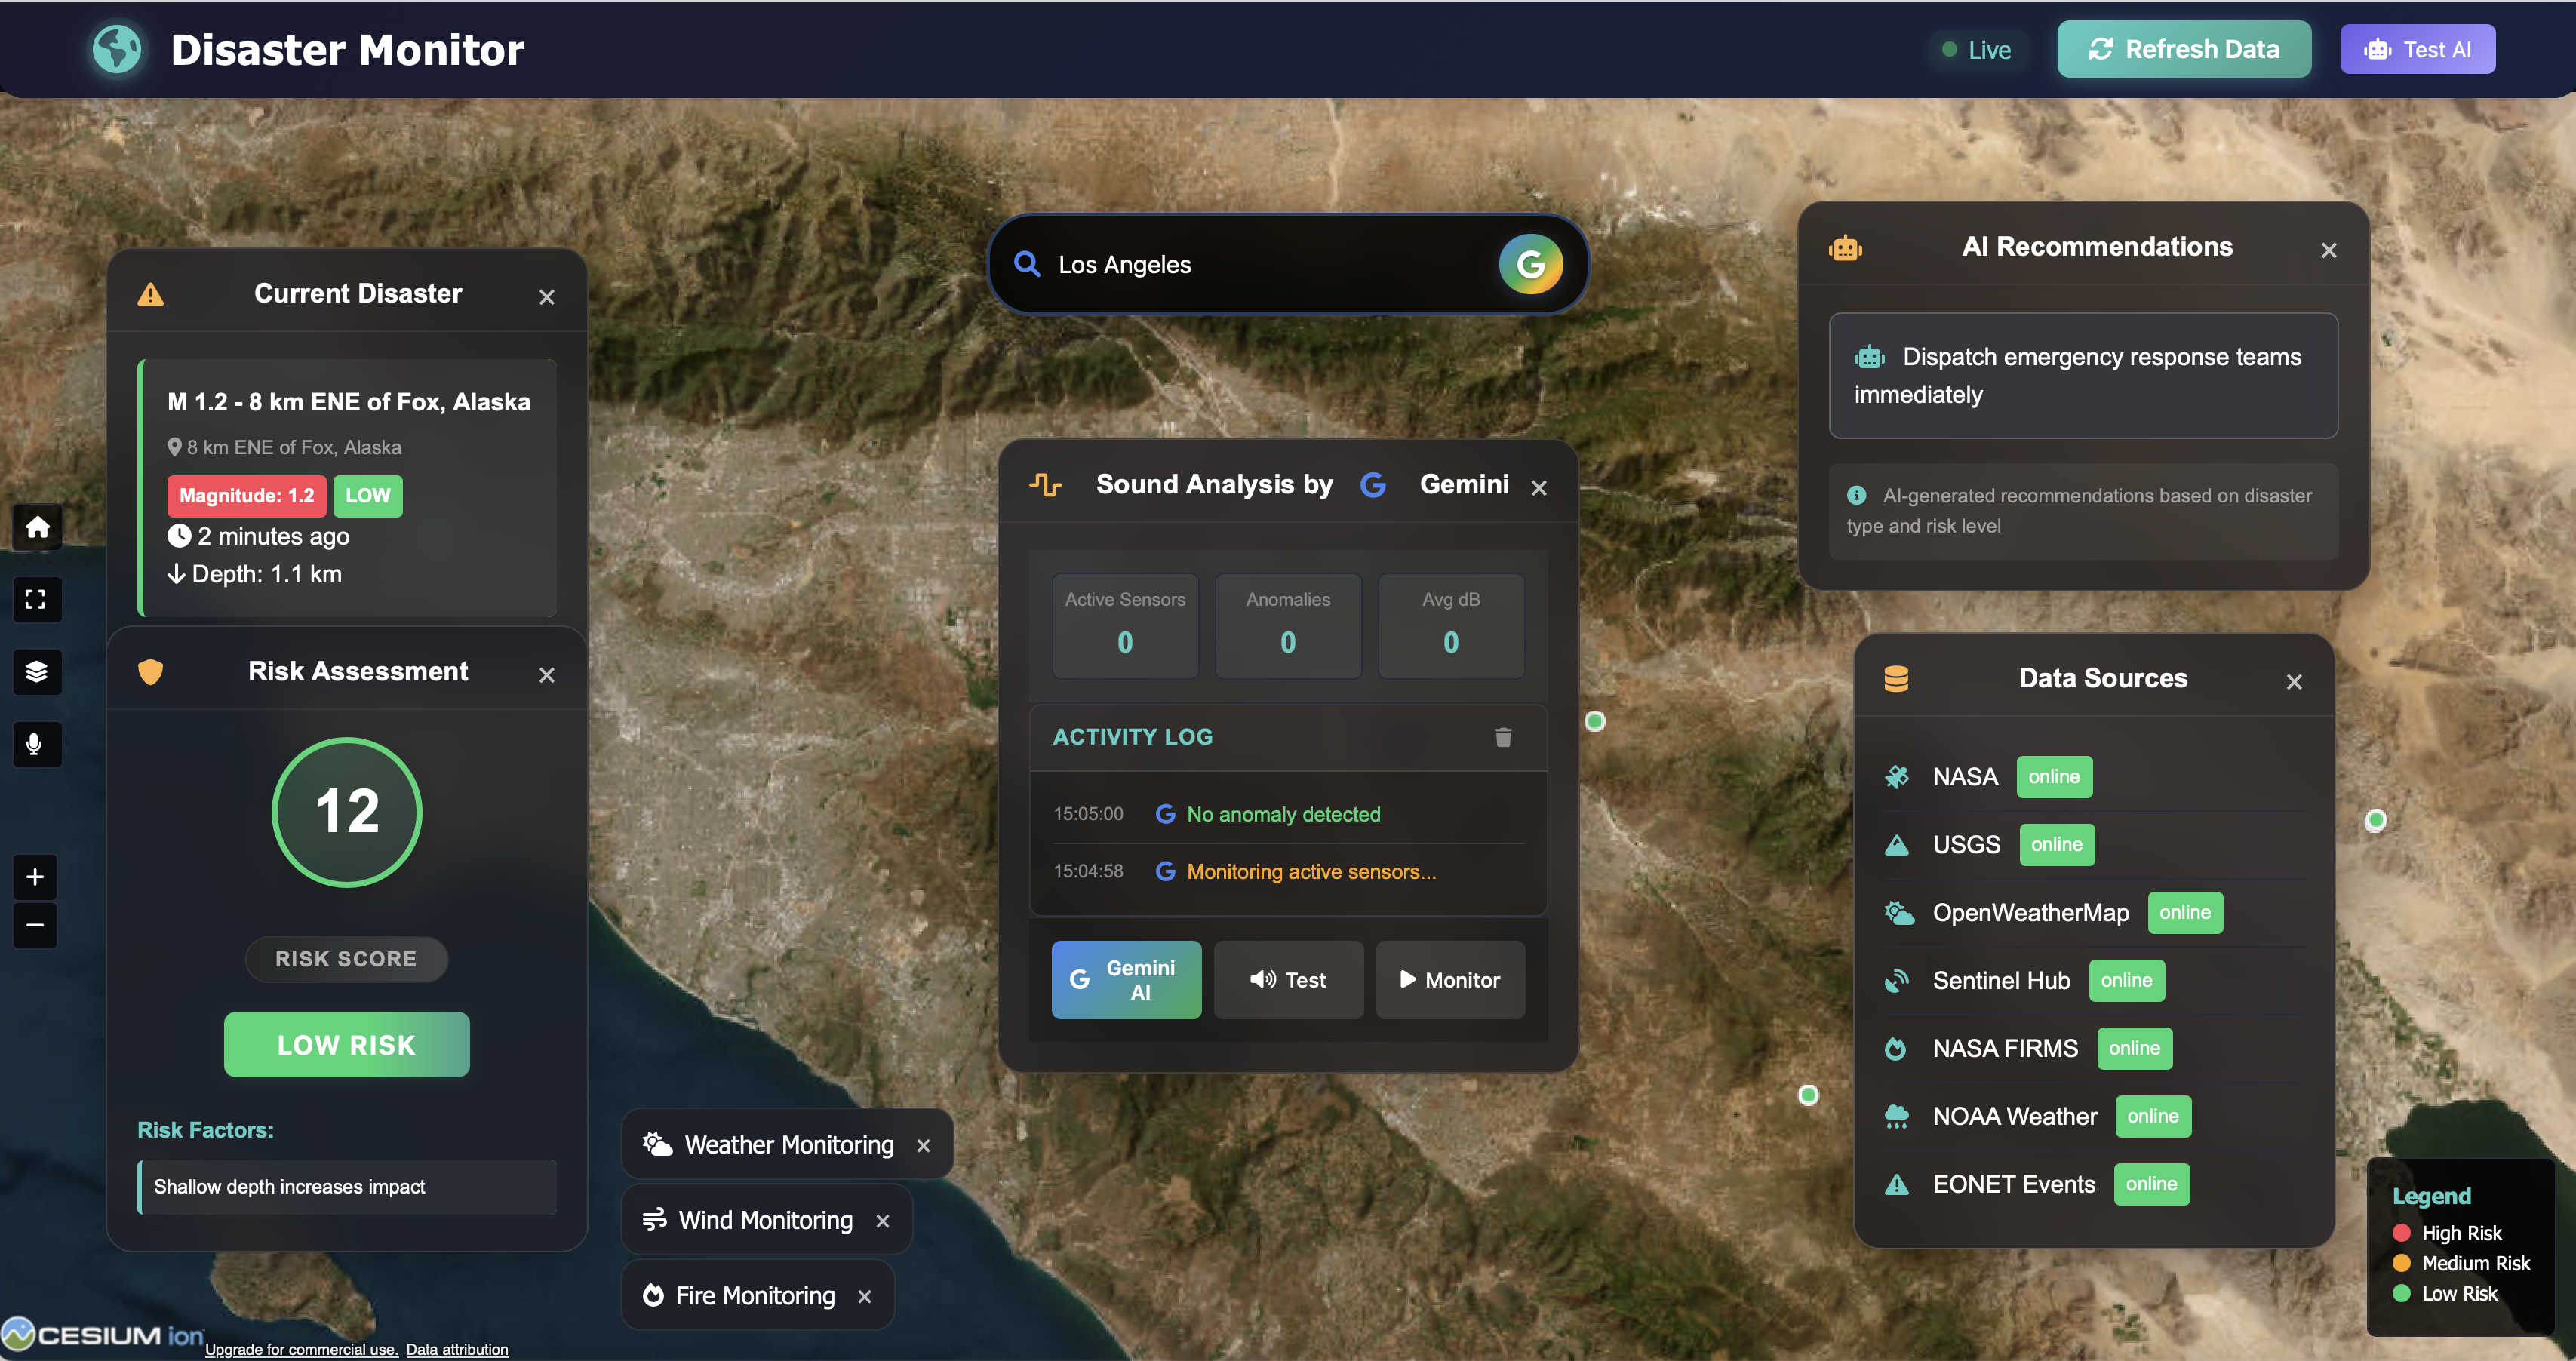Open the Data attribution link
The width and height of the screenshot is (2576, 1361).
point(456,1349)
